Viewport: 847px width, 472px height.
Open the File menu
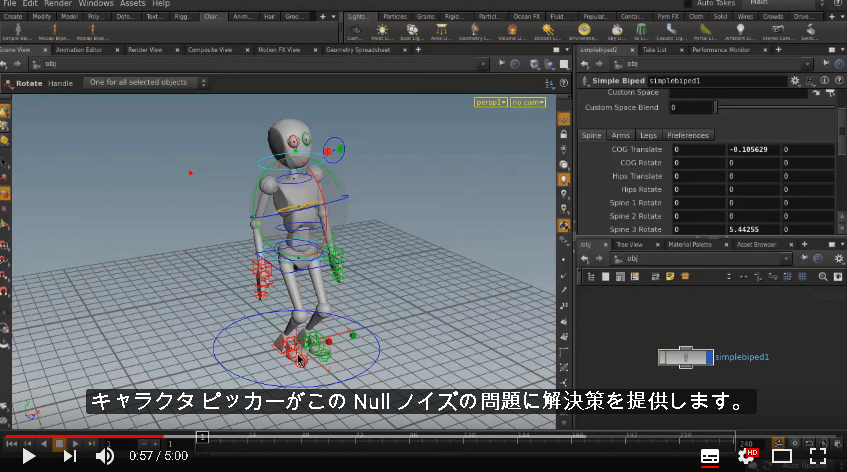coord(9,4)
